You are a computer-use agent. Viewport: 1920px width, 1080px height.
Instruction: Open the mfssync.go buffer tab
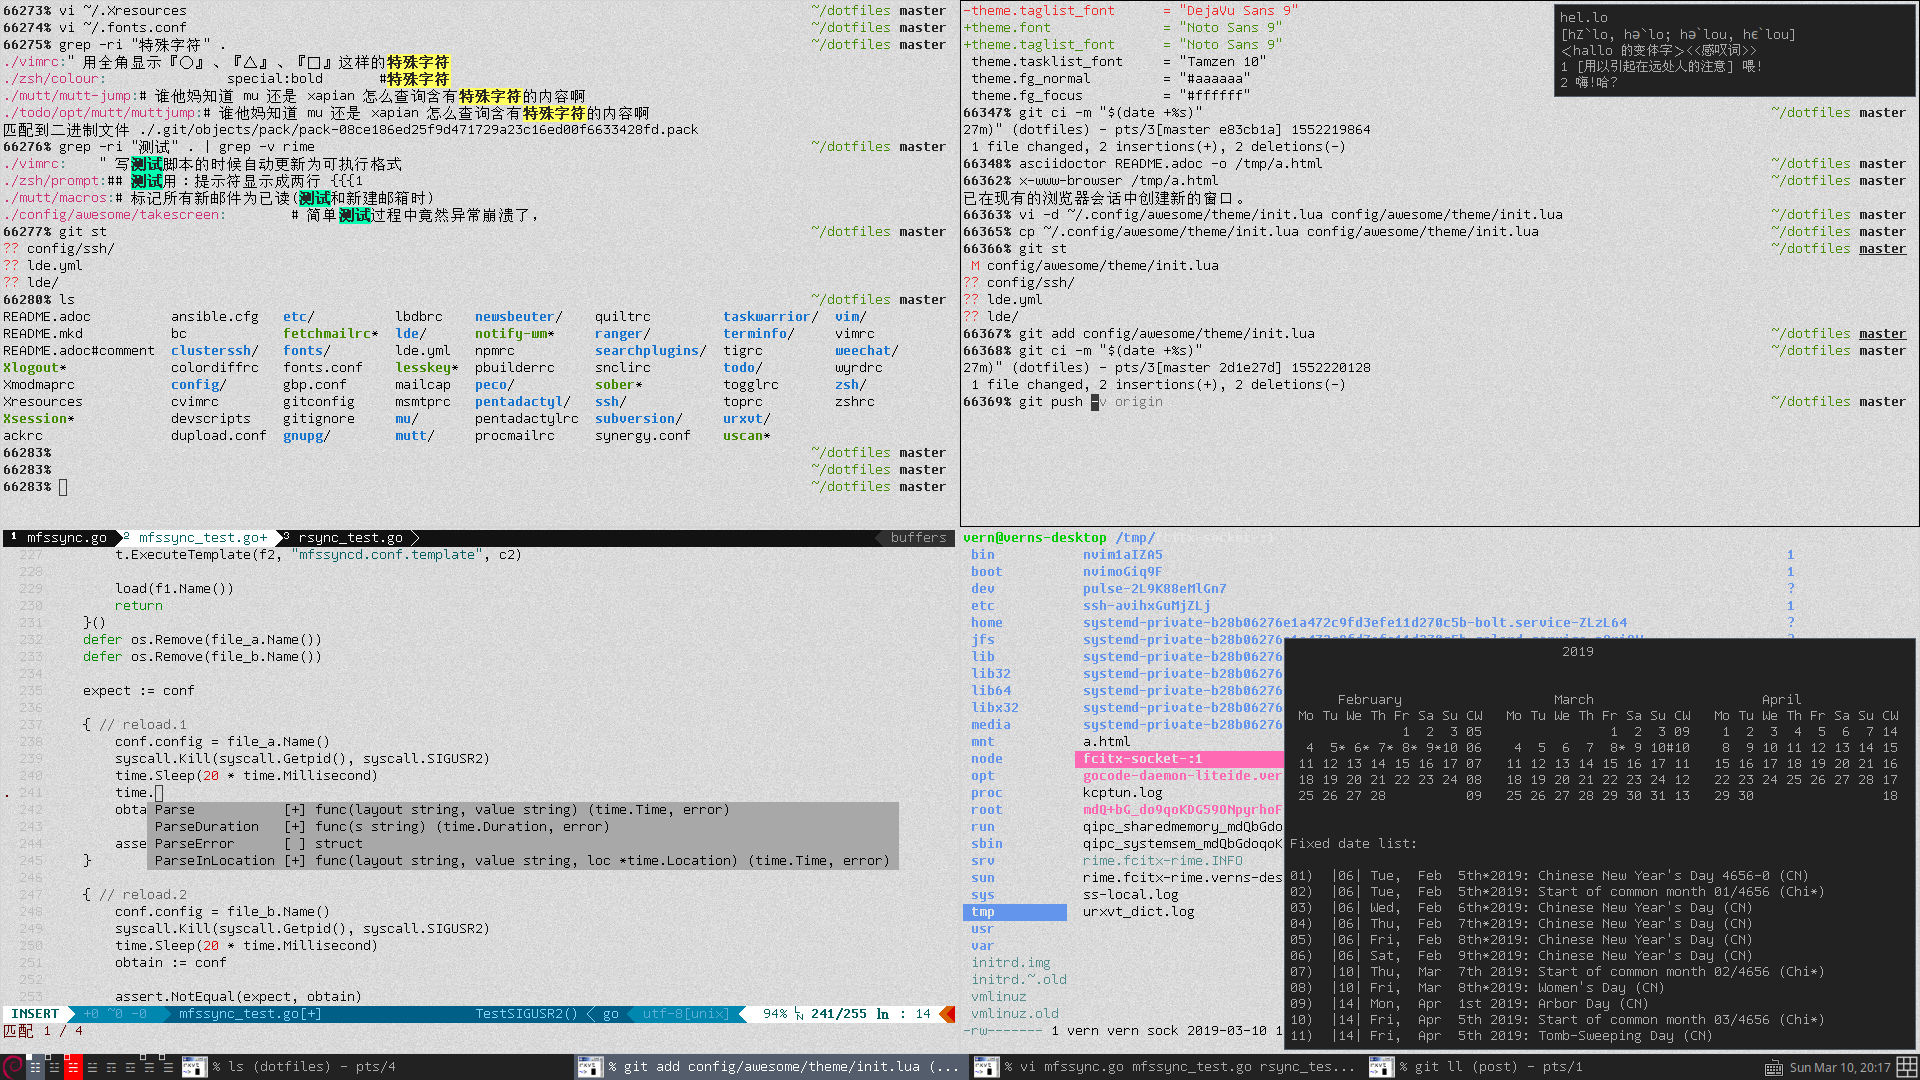tap(66, 538)
